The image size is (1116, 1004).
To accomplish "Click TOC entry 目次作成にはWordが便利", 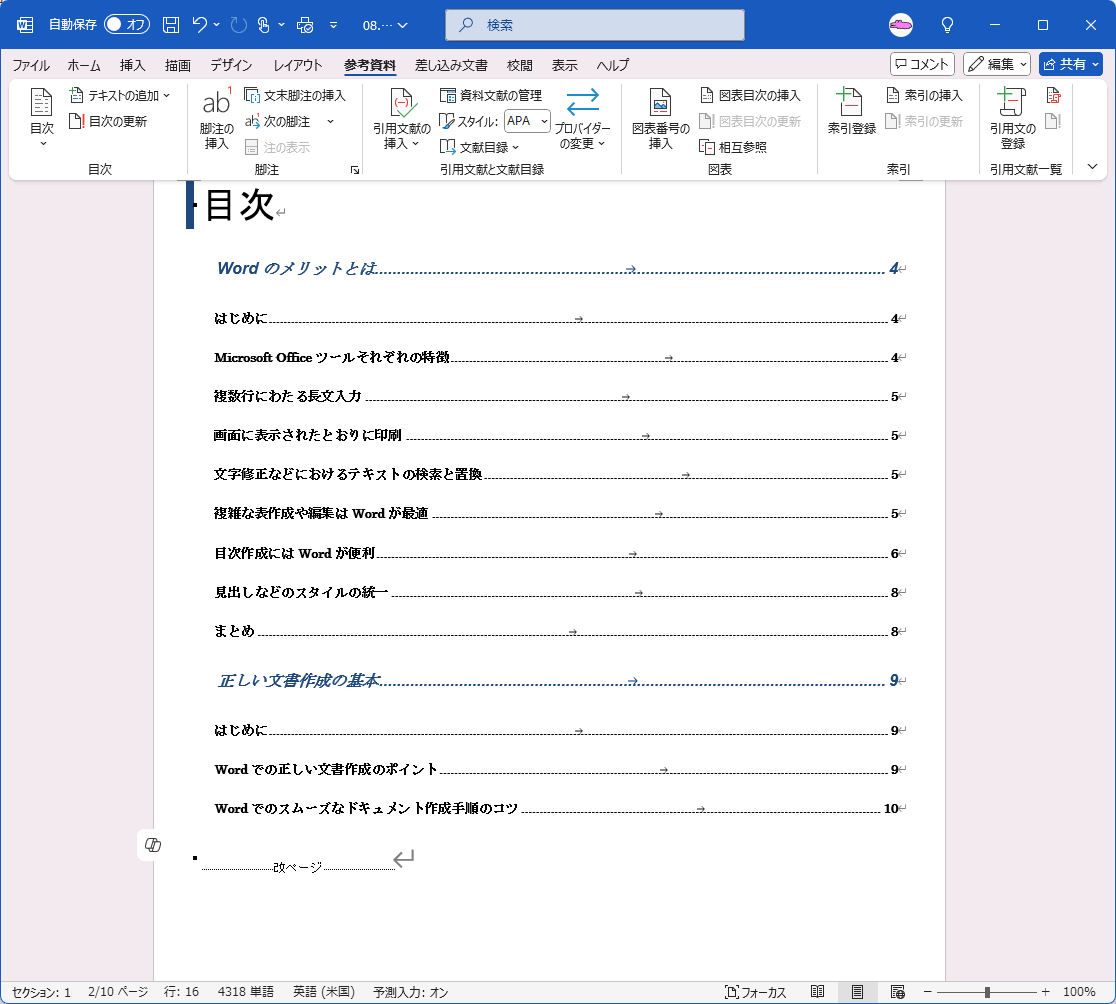I will pyautogui.click(x=559, y=553).
